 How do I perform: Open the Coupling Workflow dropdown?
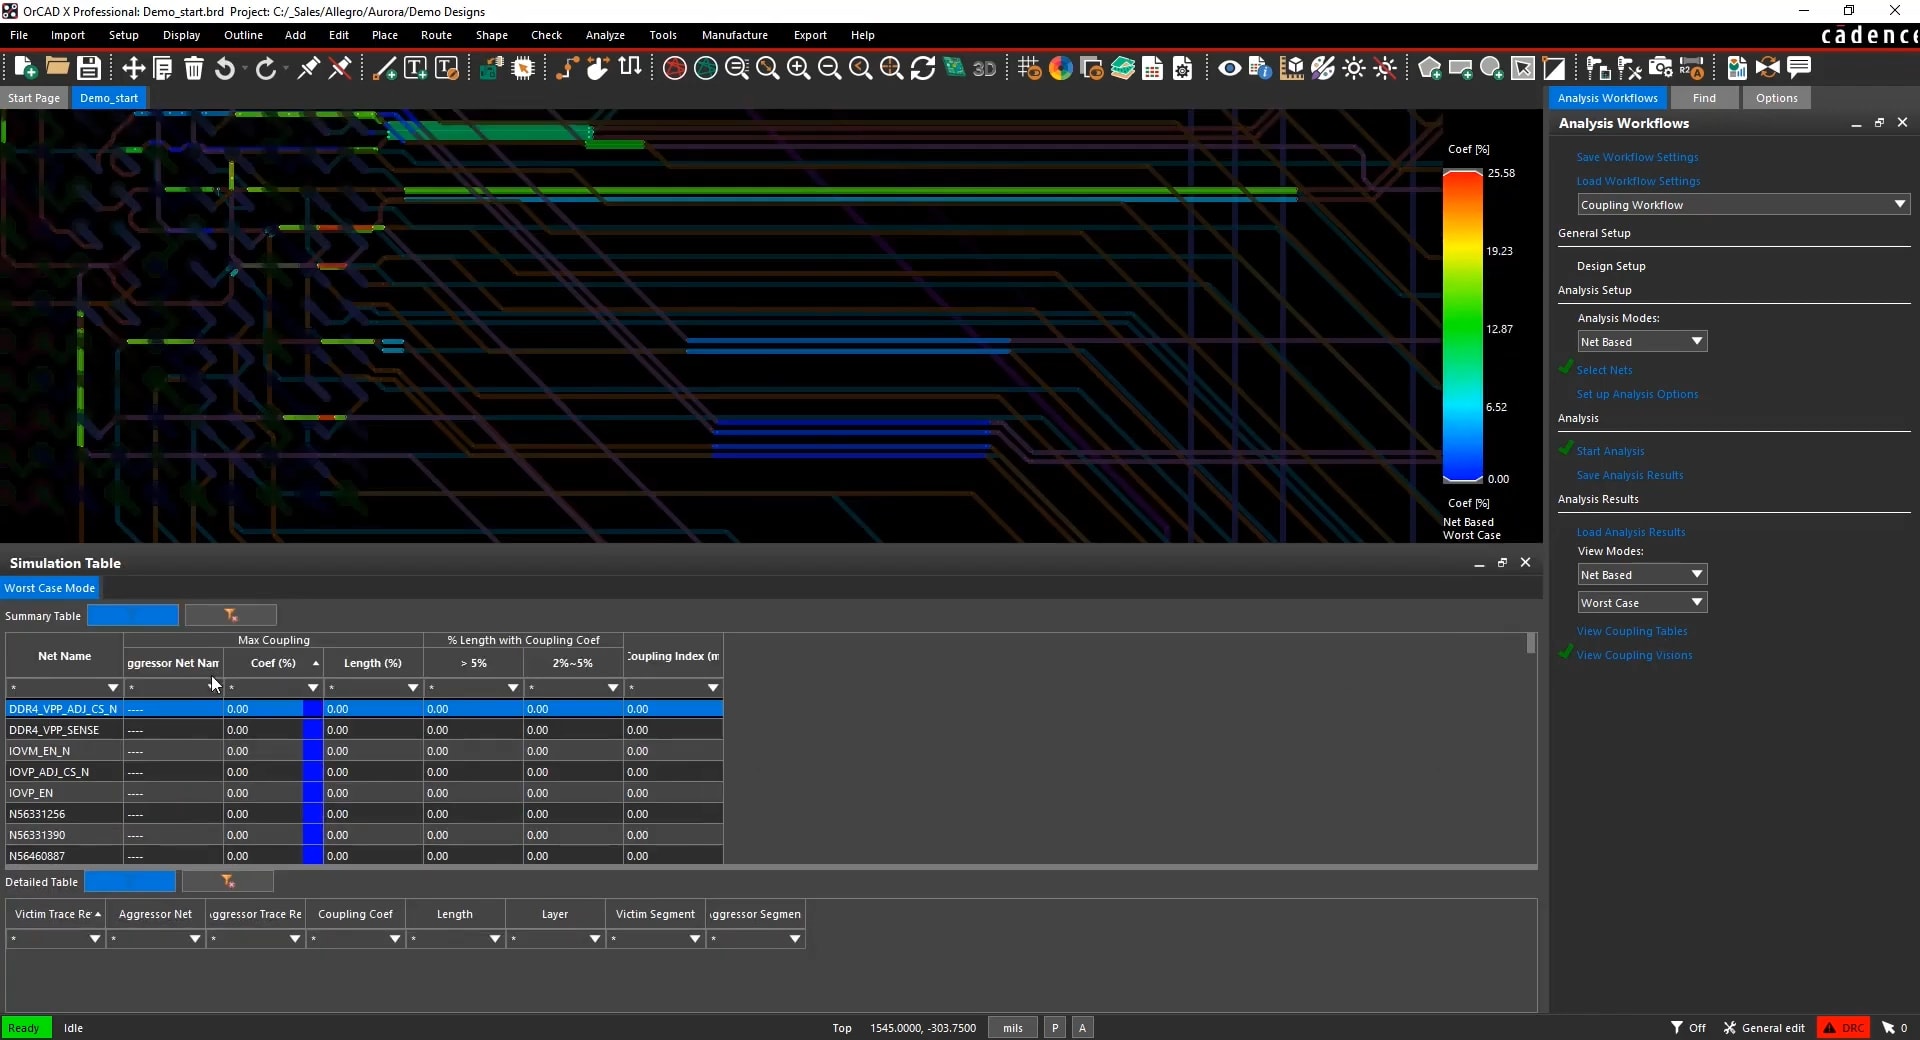1744,205
